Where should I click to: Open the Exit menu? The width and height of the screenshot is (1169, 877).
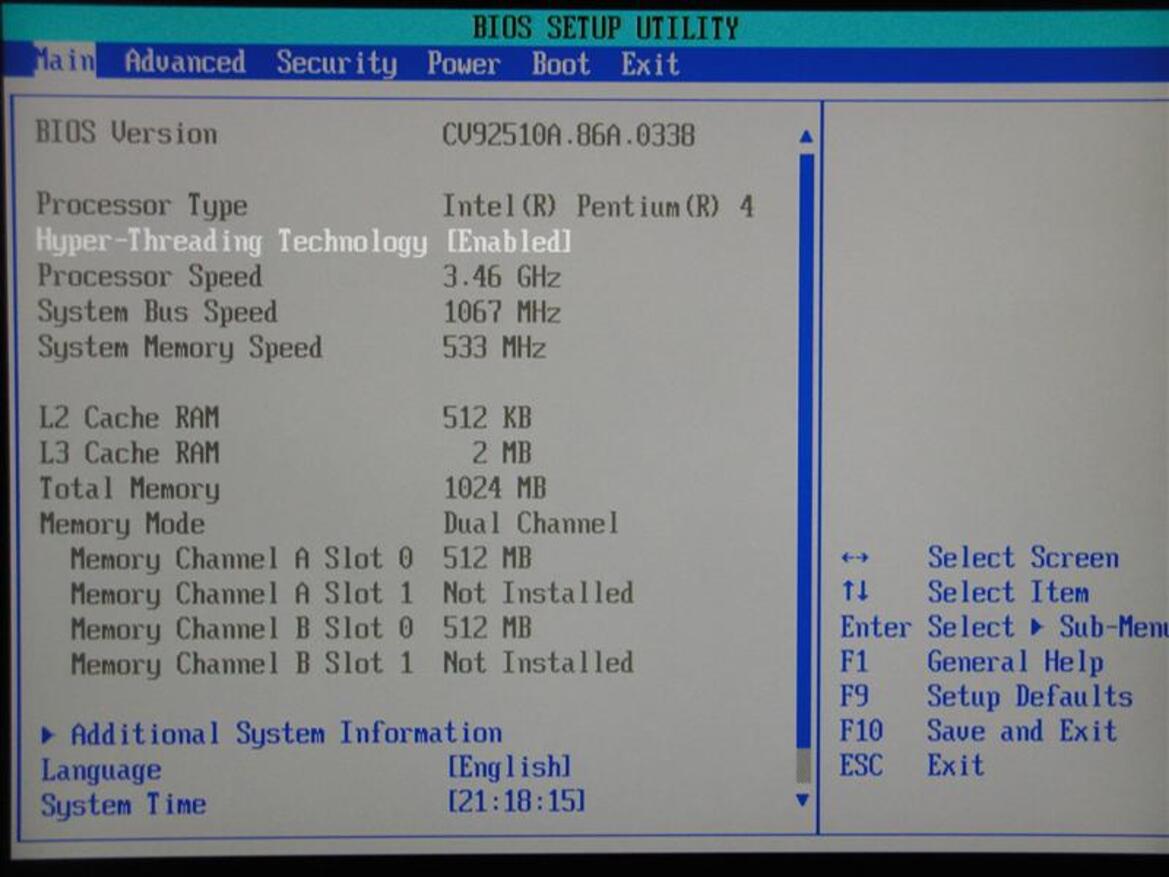tap(651, 62)
